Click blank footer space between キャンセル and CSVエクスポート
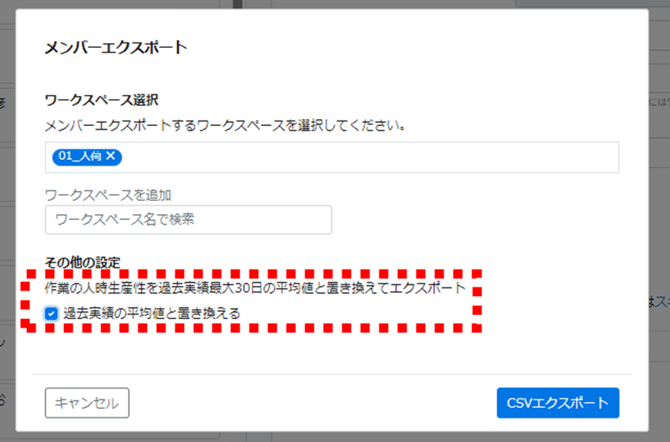 [x=310, y=403]
